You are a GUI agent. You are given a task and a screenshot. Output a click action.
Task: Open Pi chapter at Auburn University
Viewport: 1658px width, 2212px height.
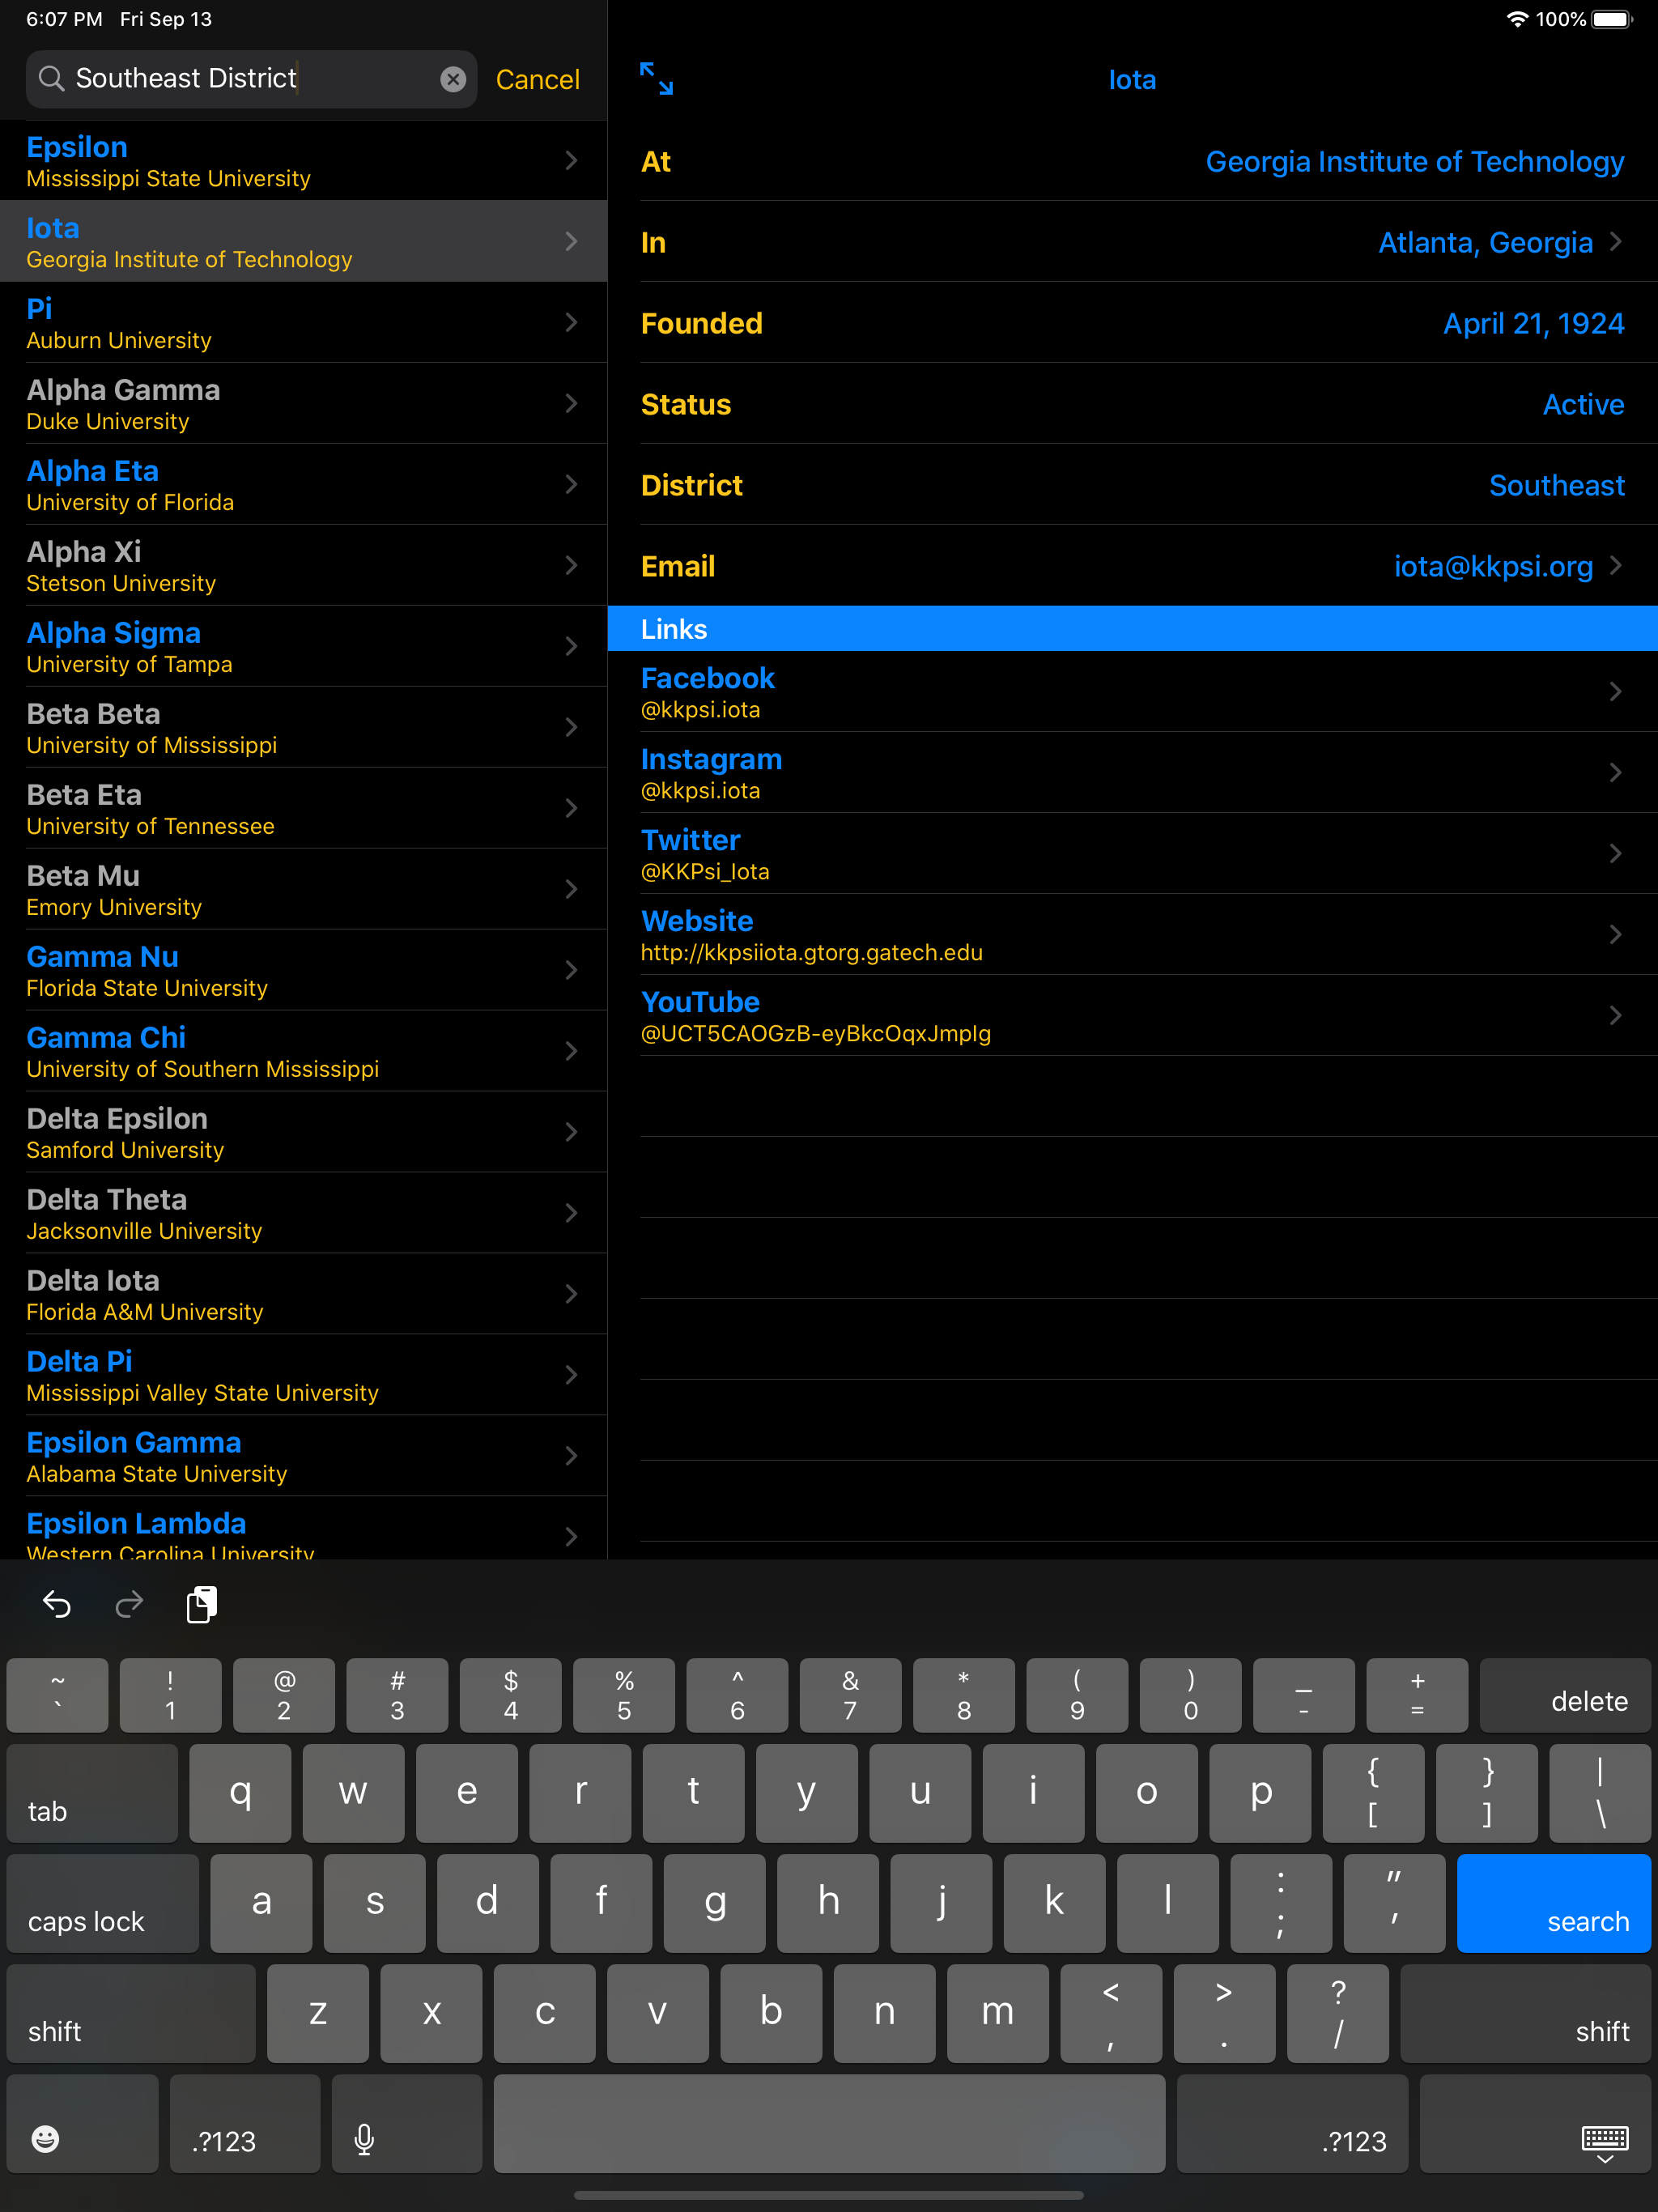point(303,322)
